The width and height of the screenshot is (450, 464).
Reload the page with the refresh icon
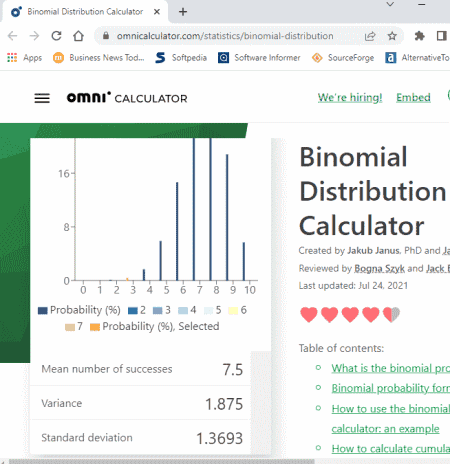56,36
